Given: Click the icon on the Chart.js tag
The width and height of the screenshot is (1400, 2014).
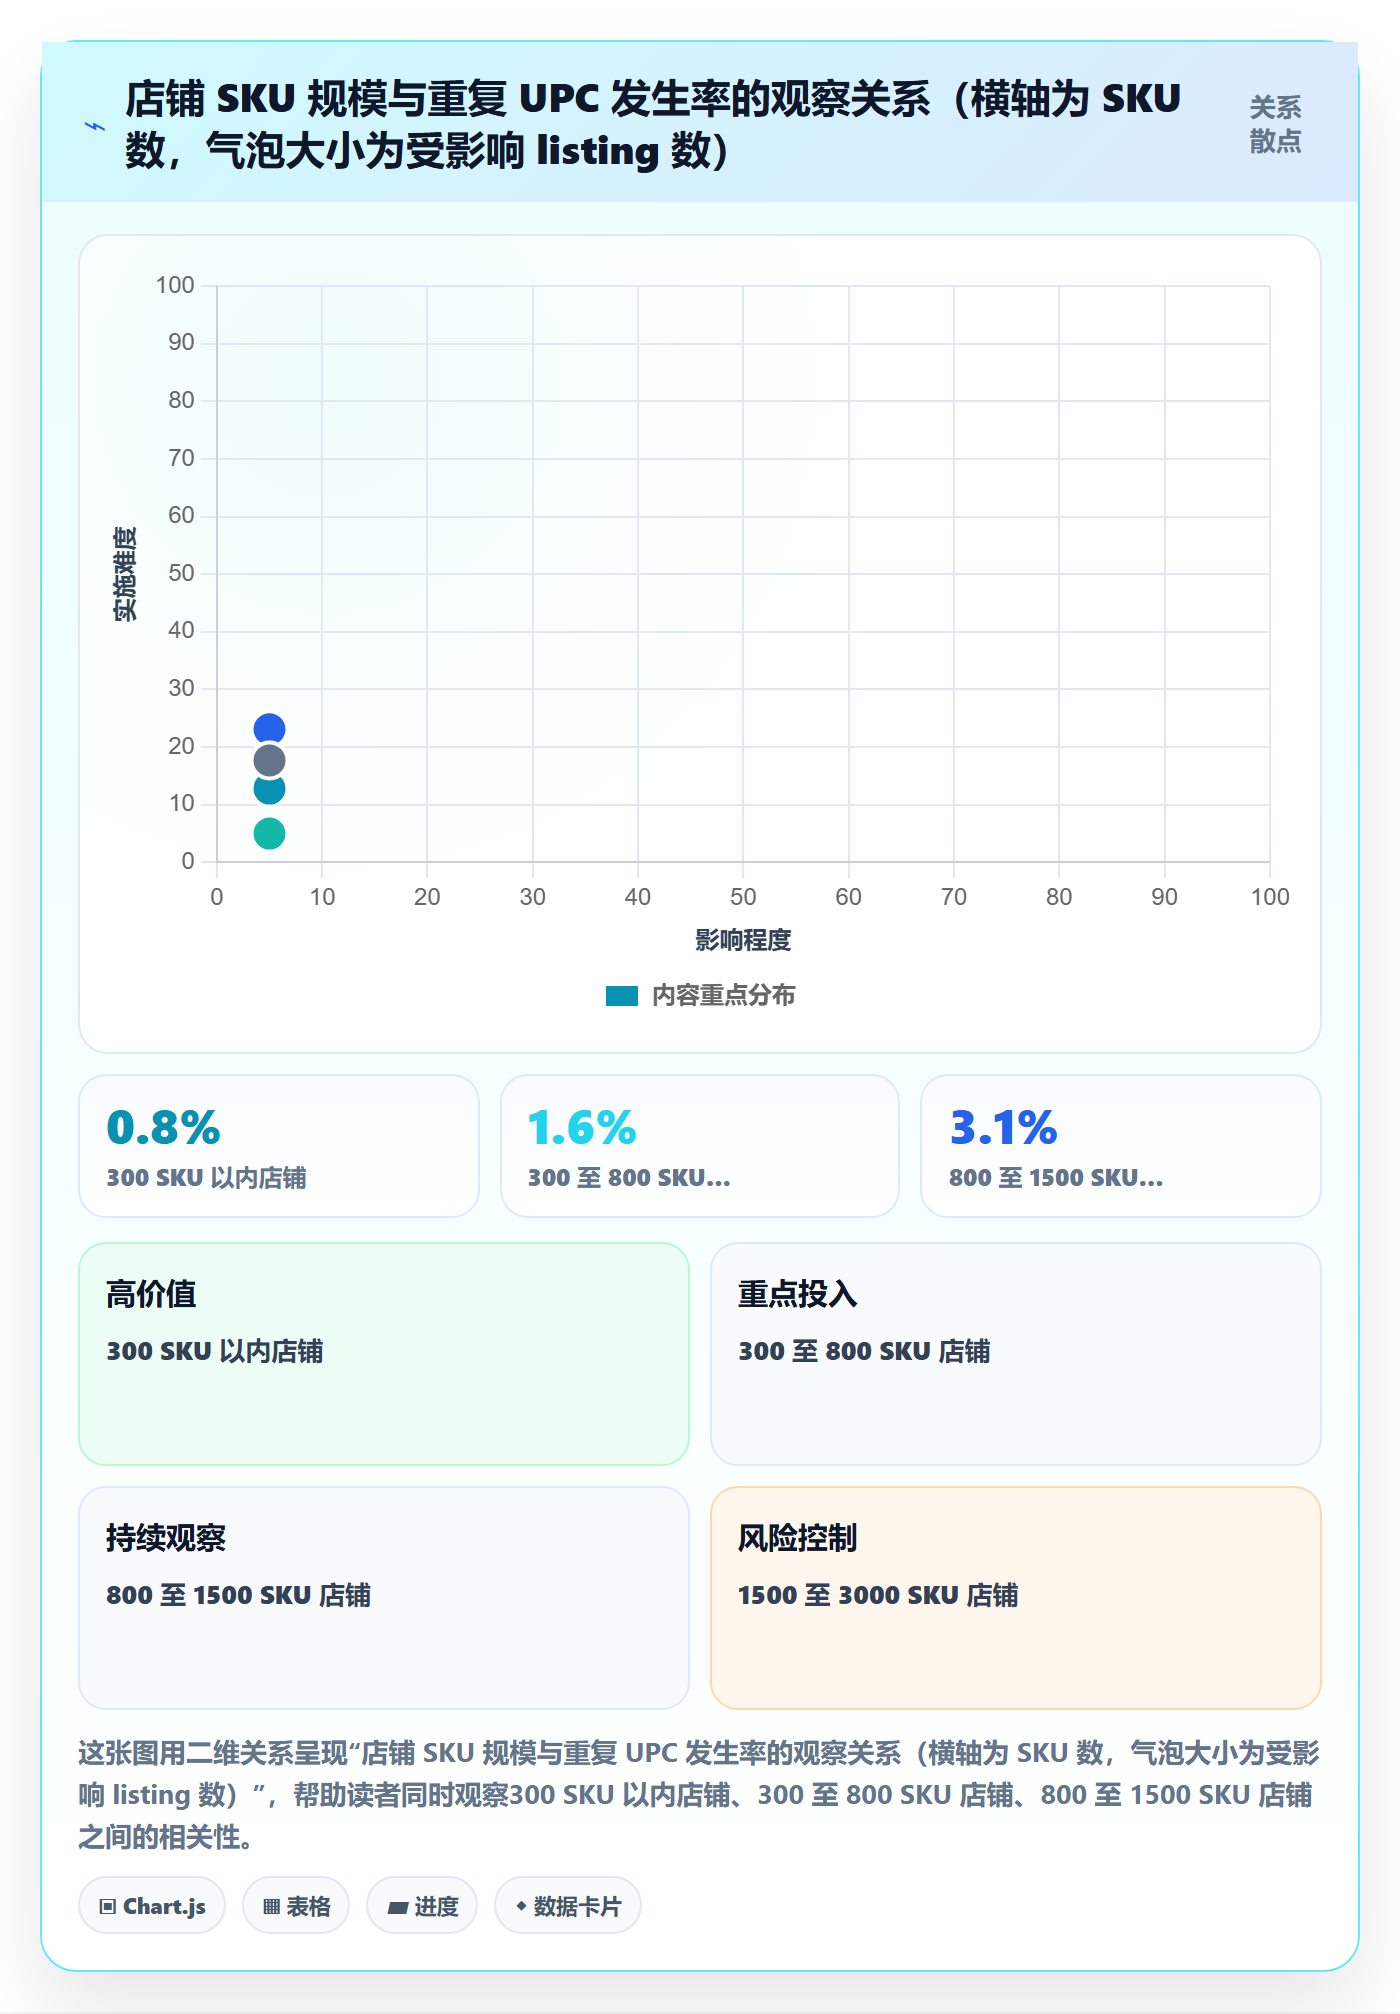Looking at the screenshot, I should pyautogui.click(x=107, y=1907).
